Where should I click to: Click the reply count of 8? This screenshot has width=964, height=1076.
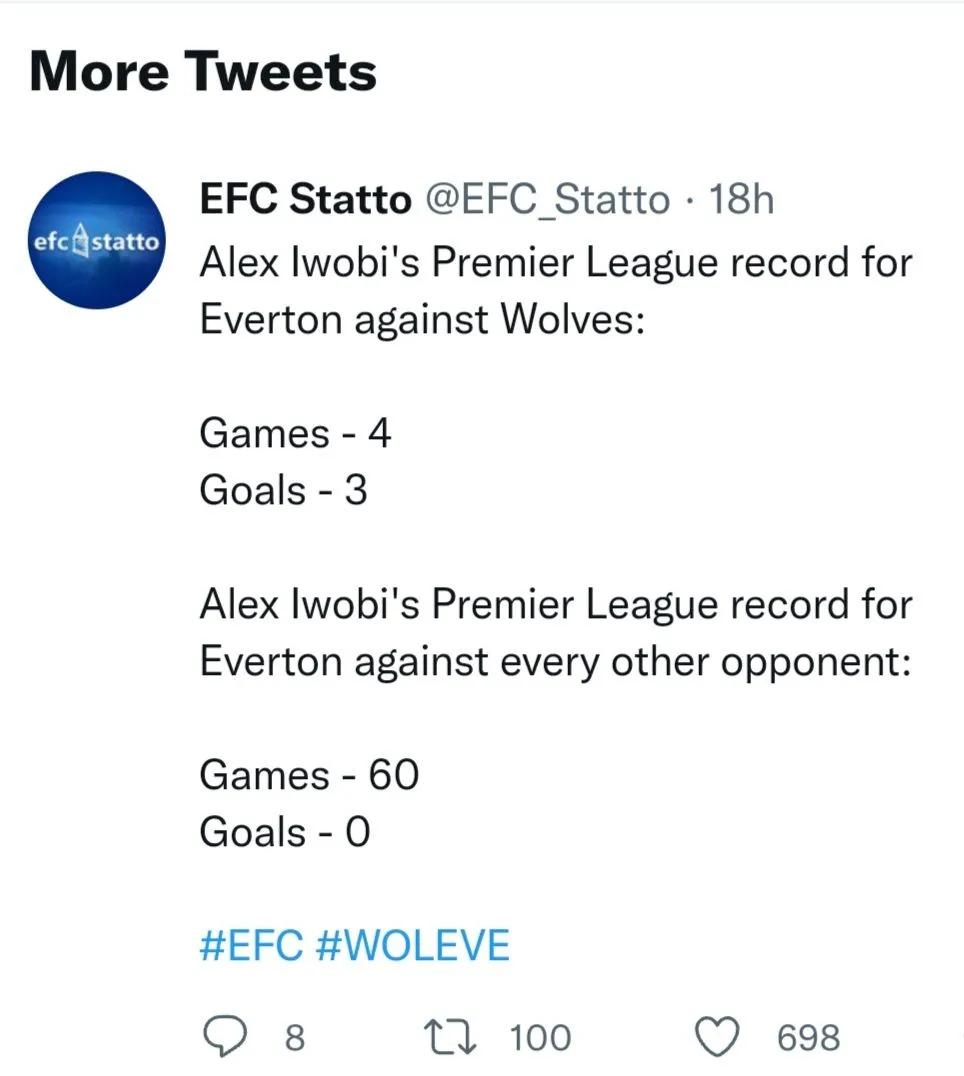pyautogui.click(x=293, y=1038)
